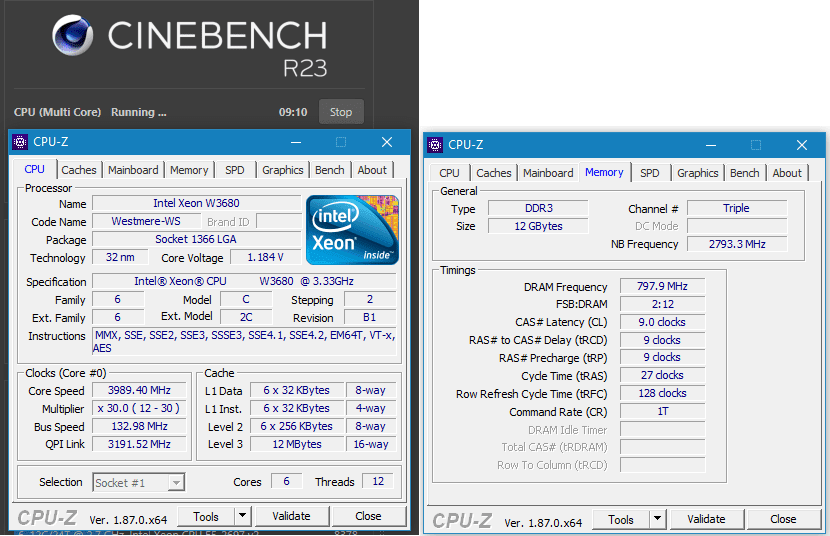Click Validate button in right CPU-Z window
The width and height of the screenshot is (830, 536).
706,519
